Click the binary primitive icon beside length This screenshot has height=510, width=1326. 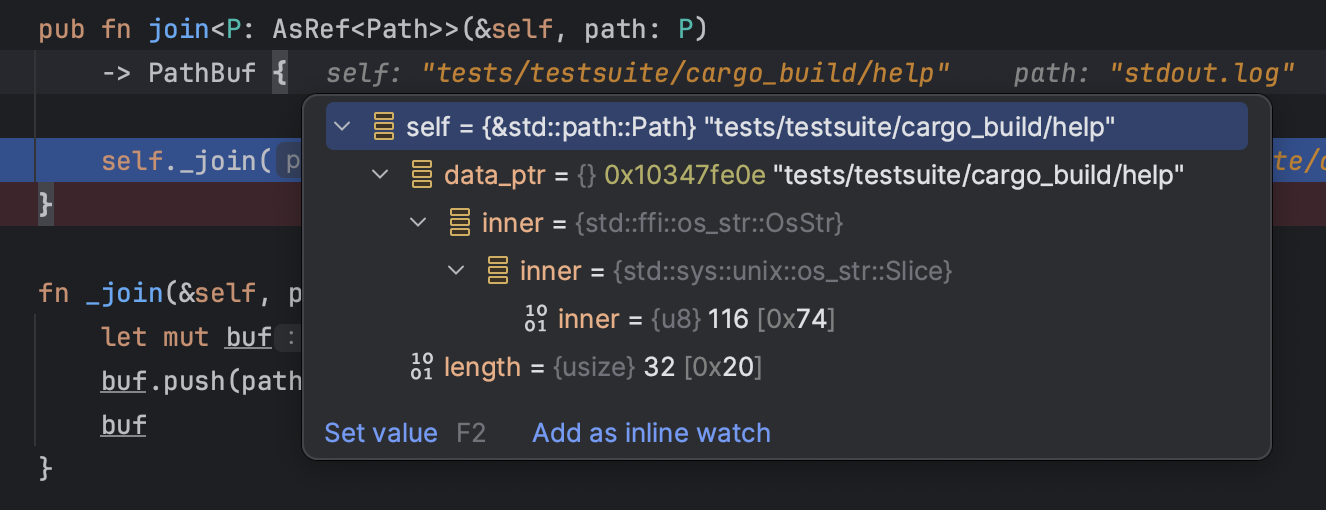click(421, 367)
